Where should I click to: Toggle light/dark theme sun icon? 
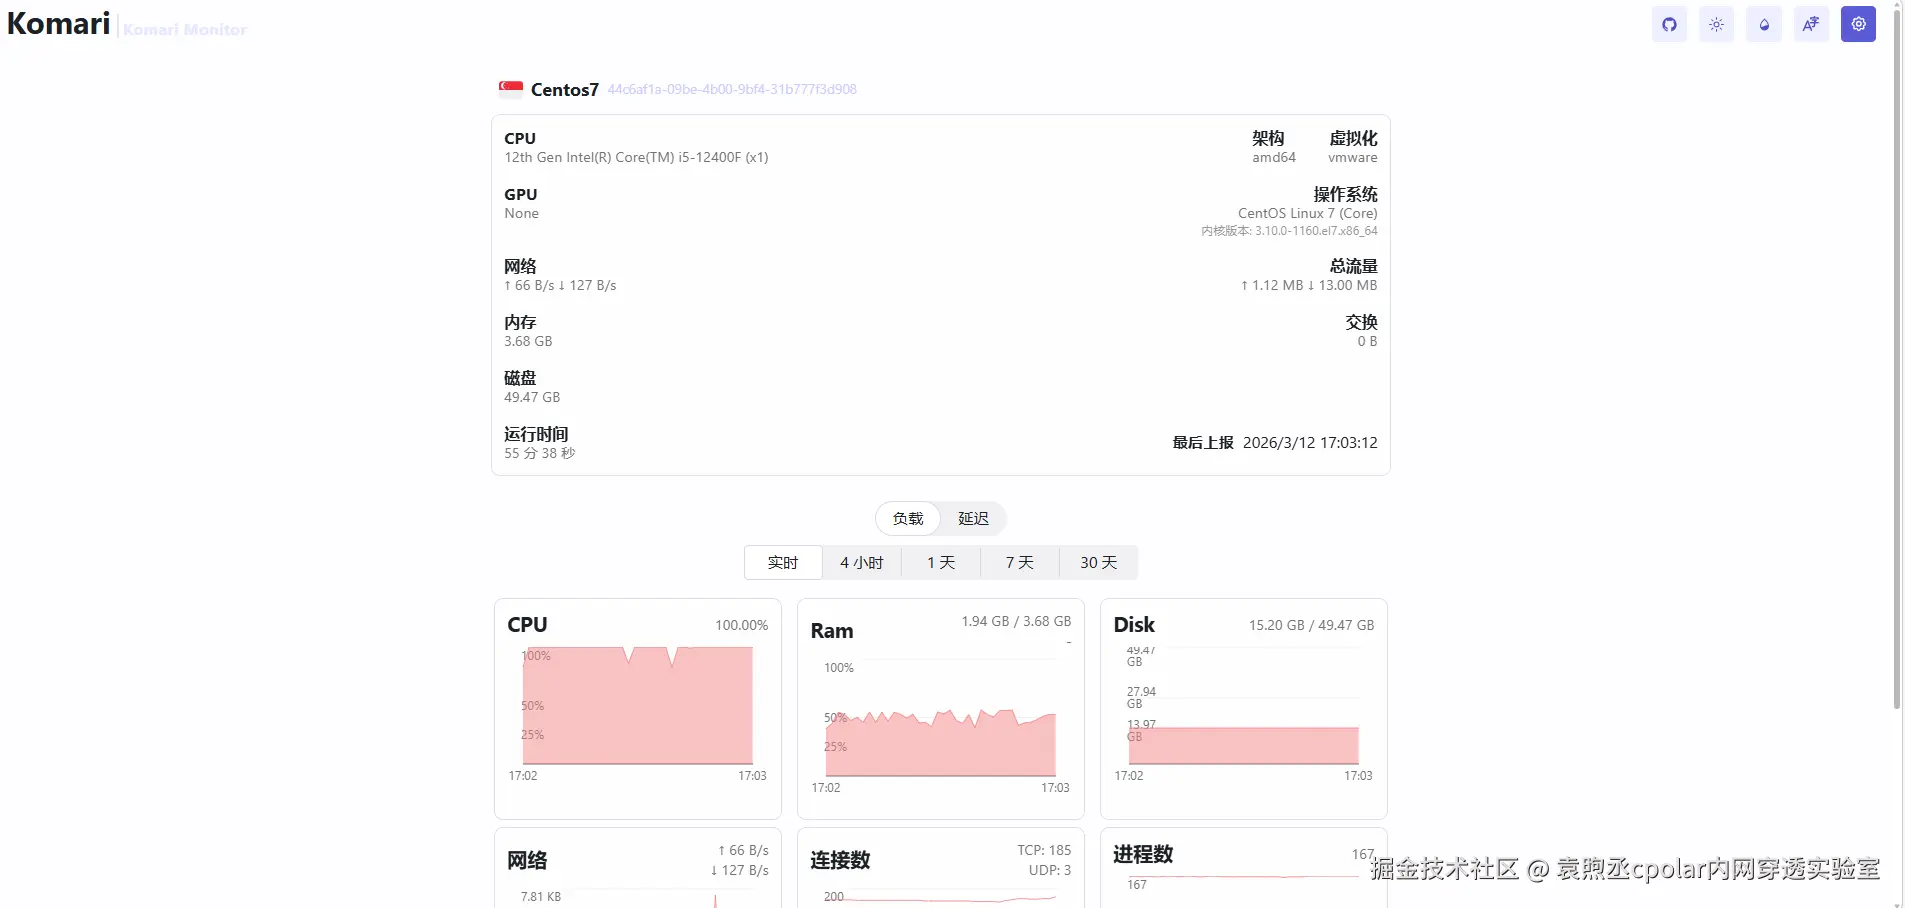tap(1716, 25)
